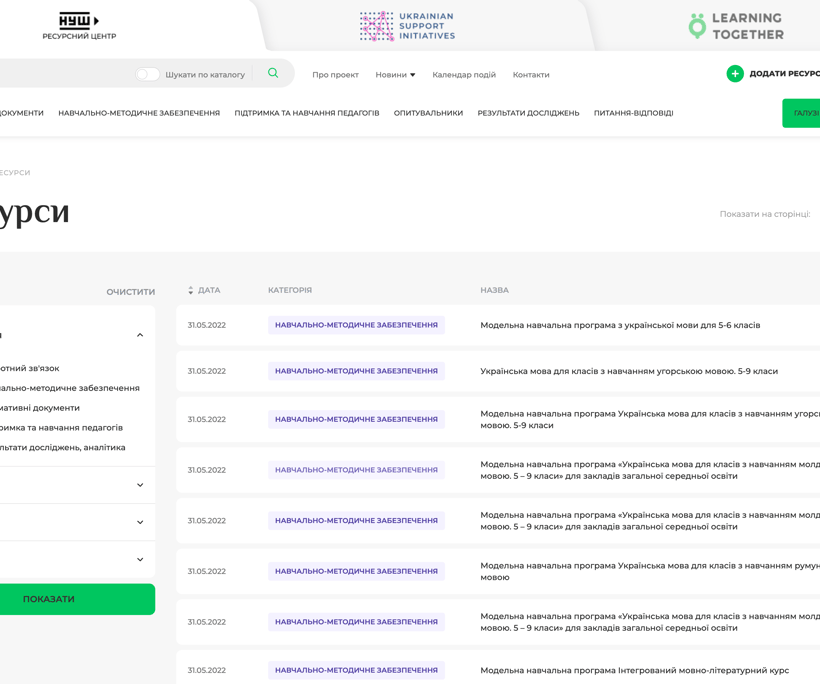Select досліджень, аналітика filter option

pos(63,448)
